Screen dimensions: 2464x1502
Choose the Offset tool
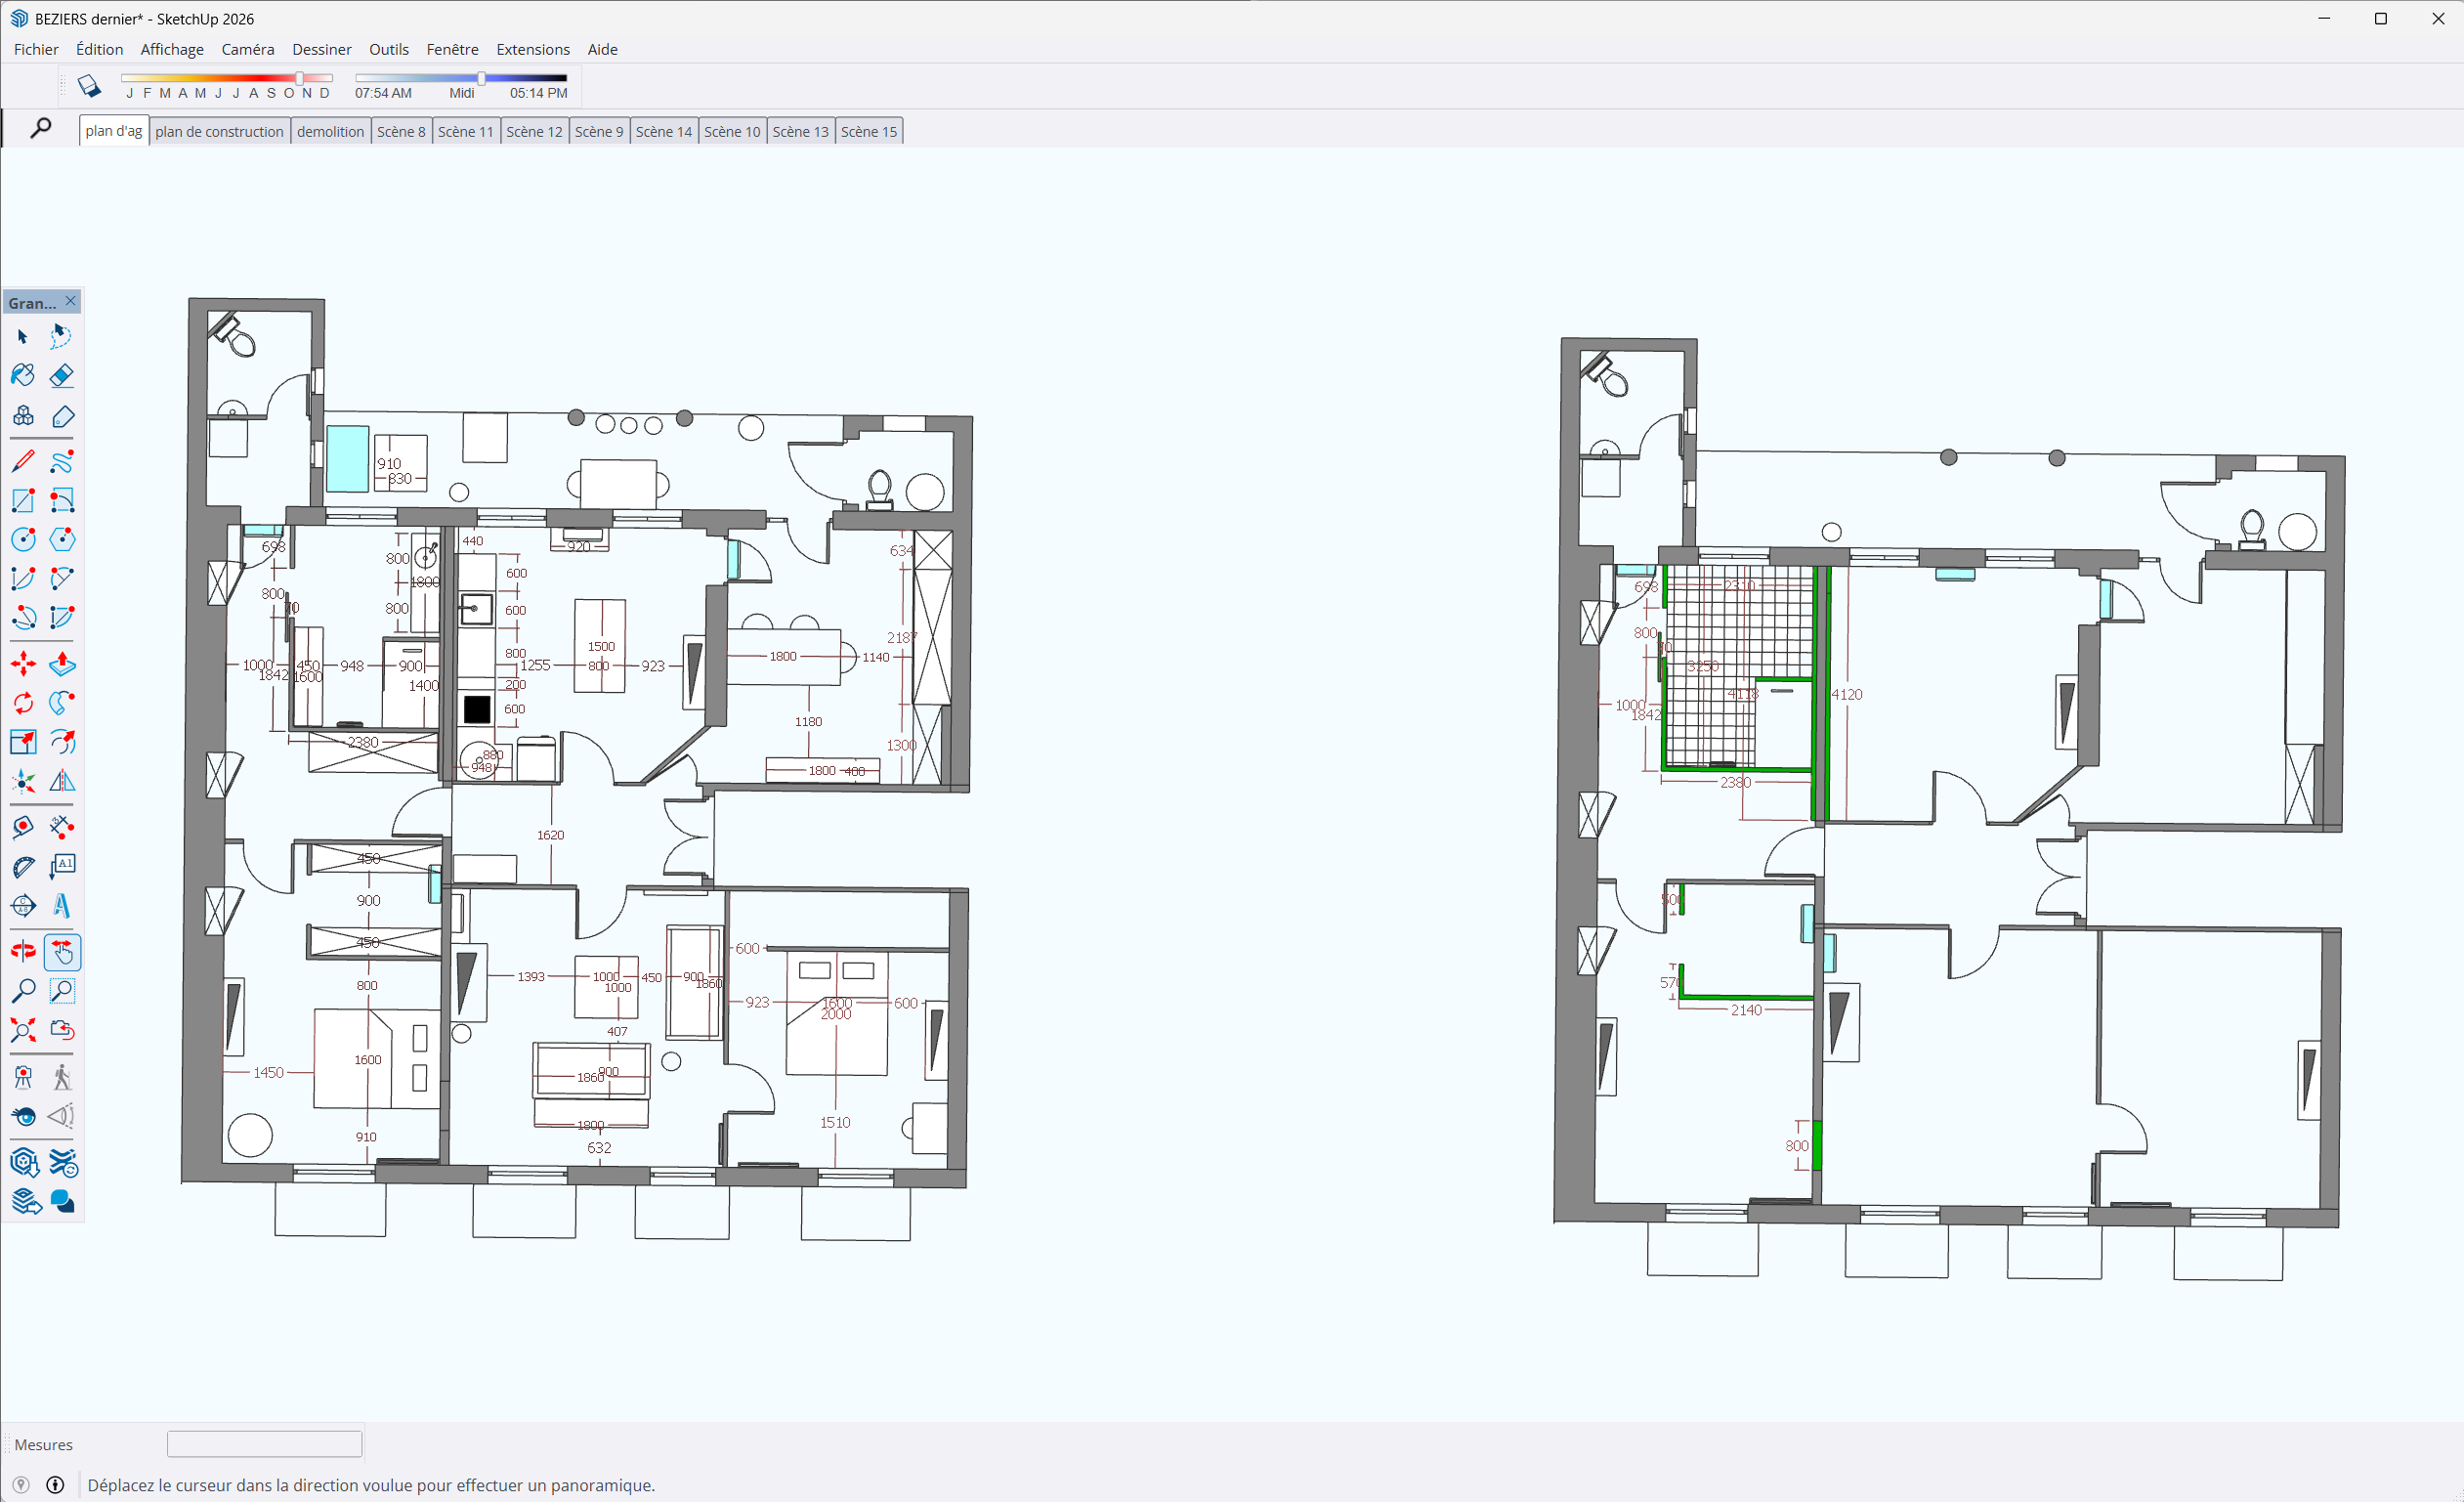coord(62,742)
